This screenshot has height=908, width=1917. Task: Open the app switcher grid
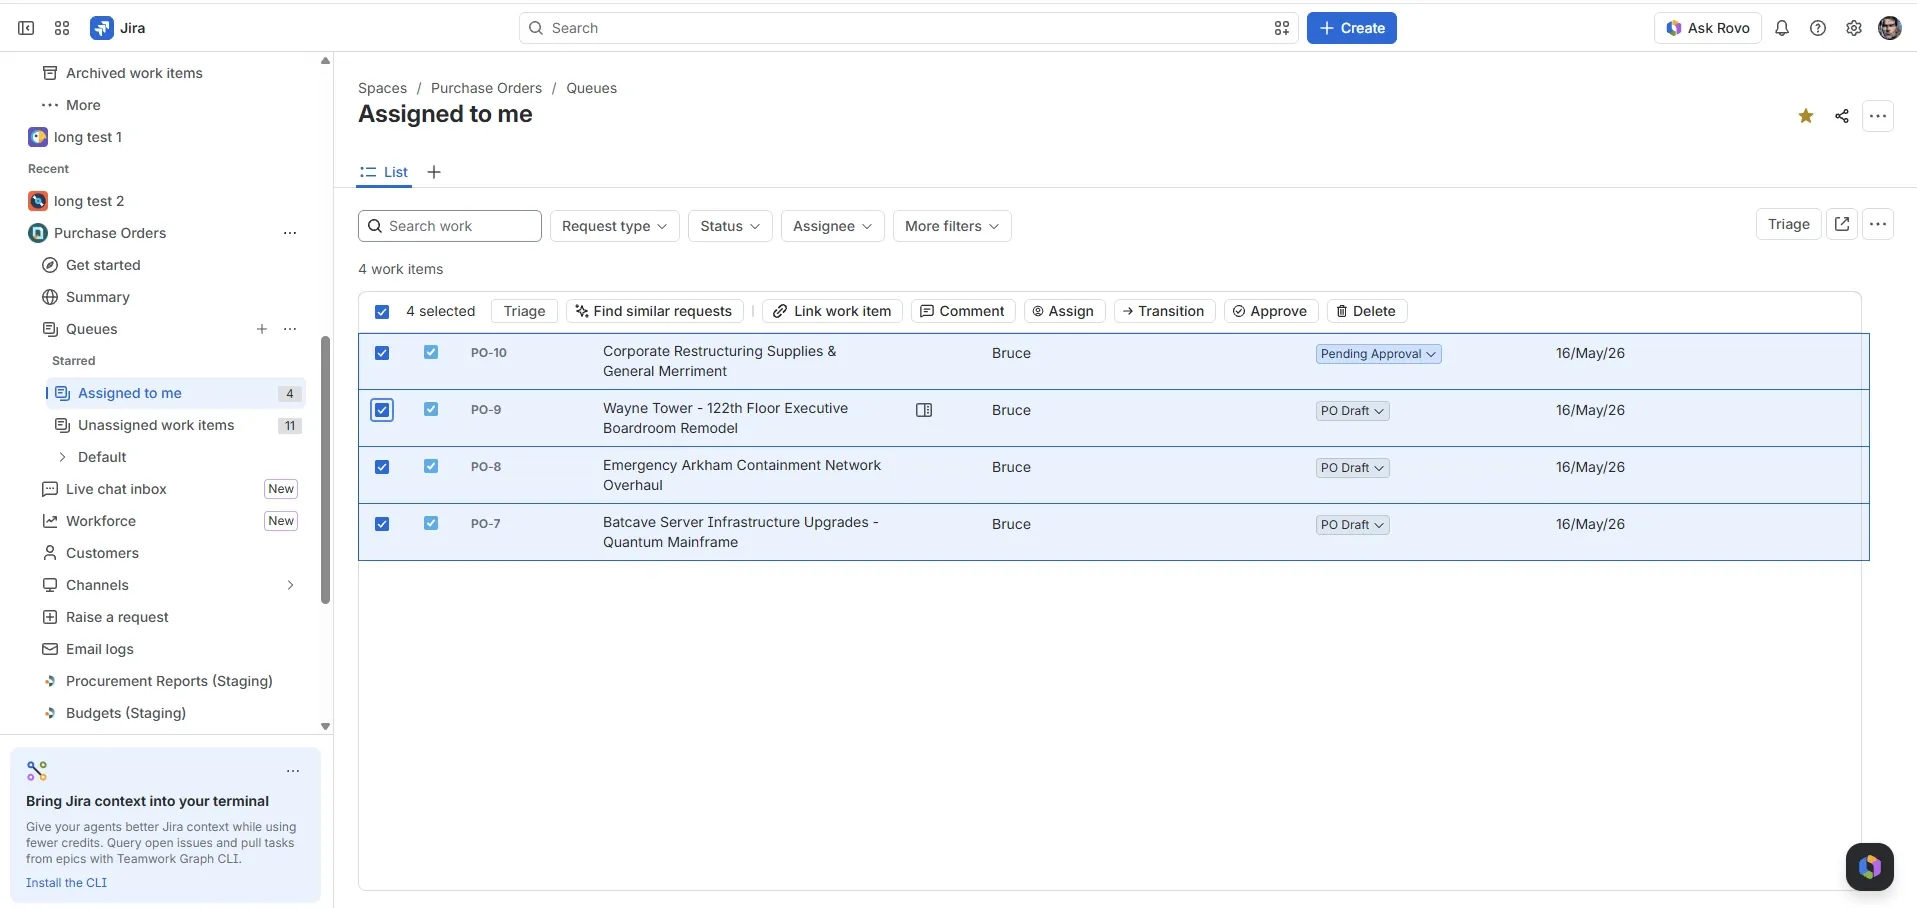click(62, 28)
